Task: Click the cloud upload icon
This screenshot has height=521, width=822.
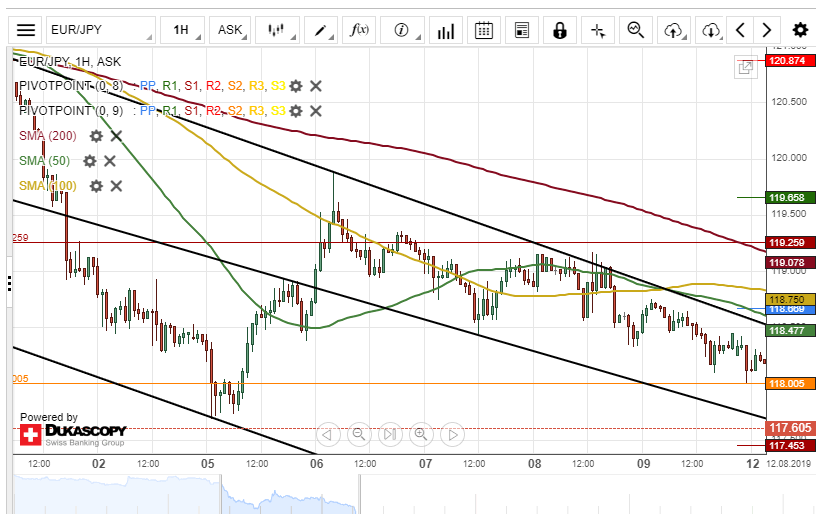Action: pos(674,30)
